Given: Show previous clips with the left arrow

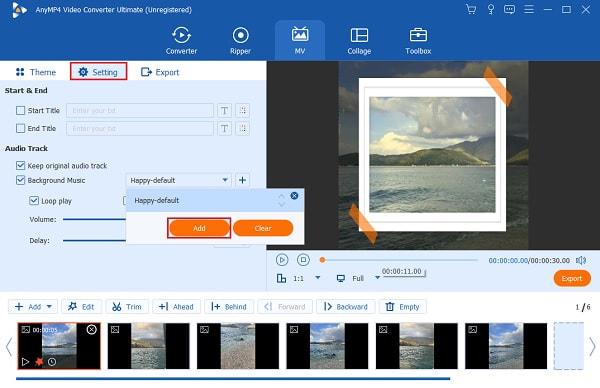Looking at the screenshot, I should pos(9,346).
